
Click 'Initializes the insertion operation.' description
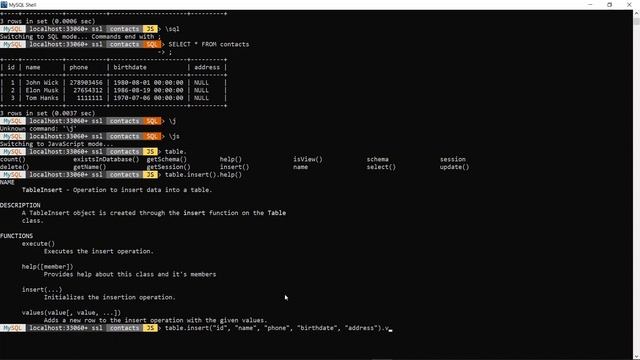tap(109, 297)
